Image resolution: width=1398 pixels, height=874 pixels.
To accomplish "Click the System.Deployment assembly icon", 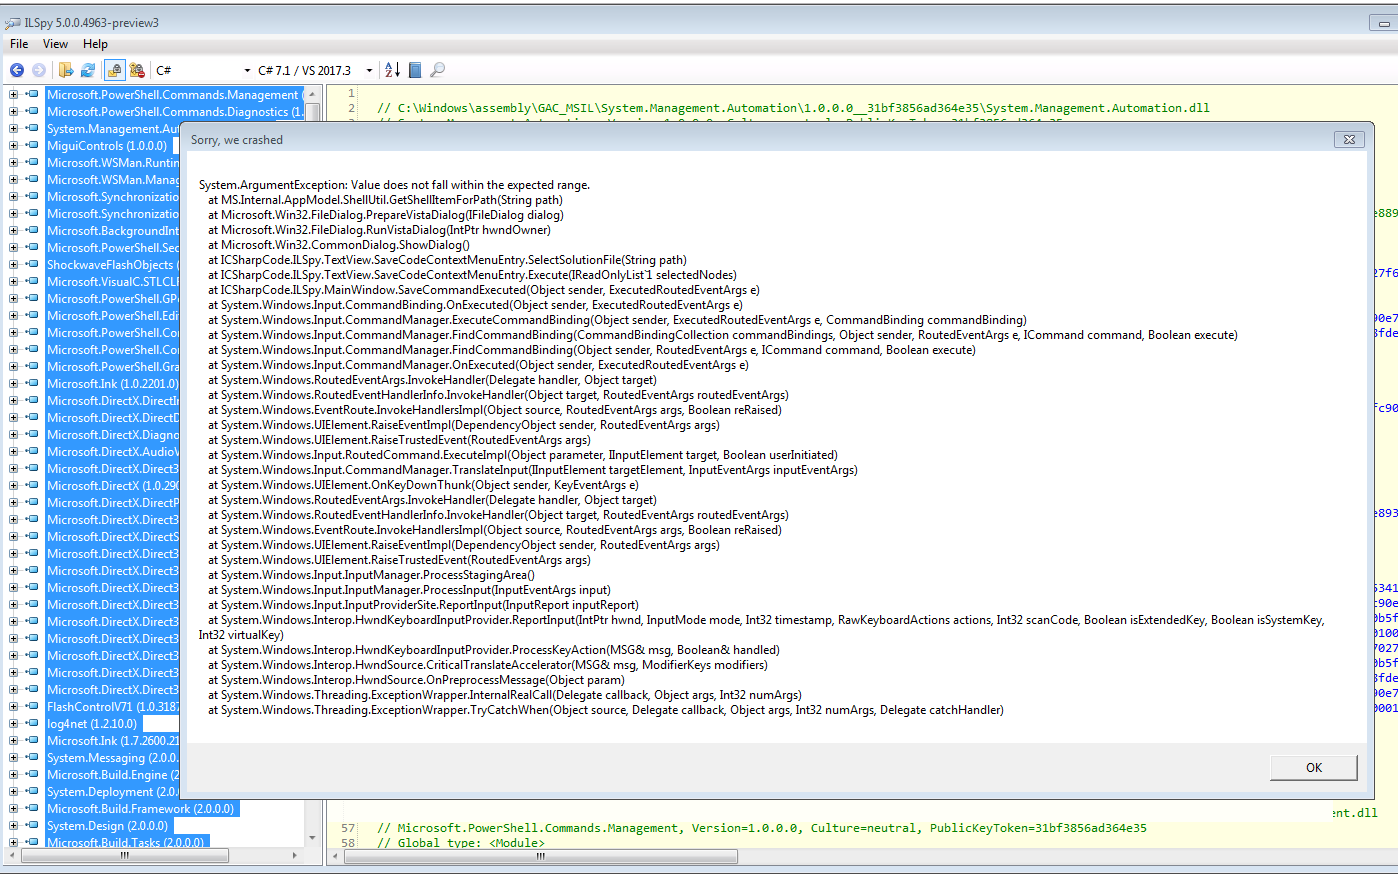I will tap(32, 792).
